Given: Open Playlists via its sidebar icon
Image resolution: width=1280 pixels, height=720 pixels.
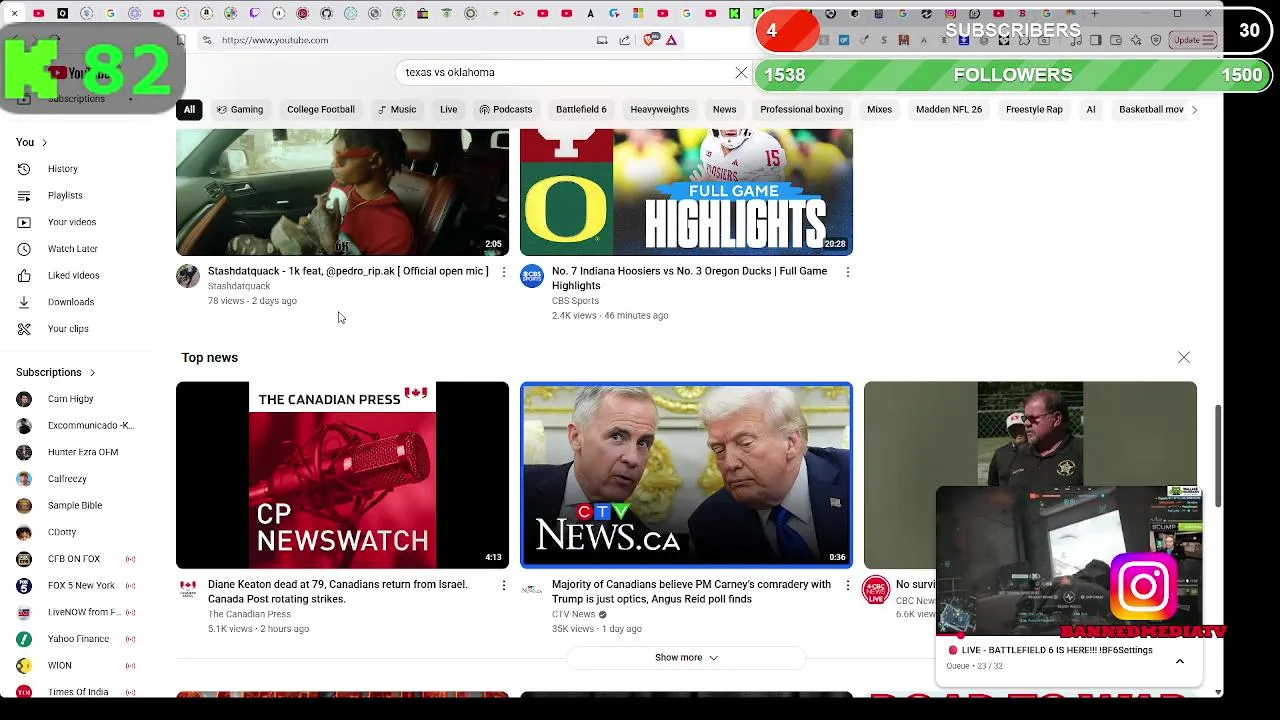Looking at the screenshot, I should [x=24, y=195].
